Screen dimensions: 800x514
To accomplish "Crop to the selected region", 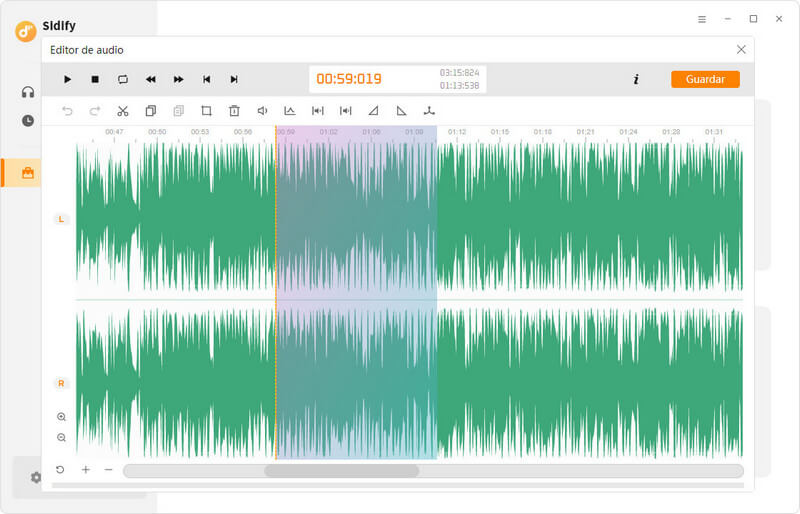I will tap(206, 111).
